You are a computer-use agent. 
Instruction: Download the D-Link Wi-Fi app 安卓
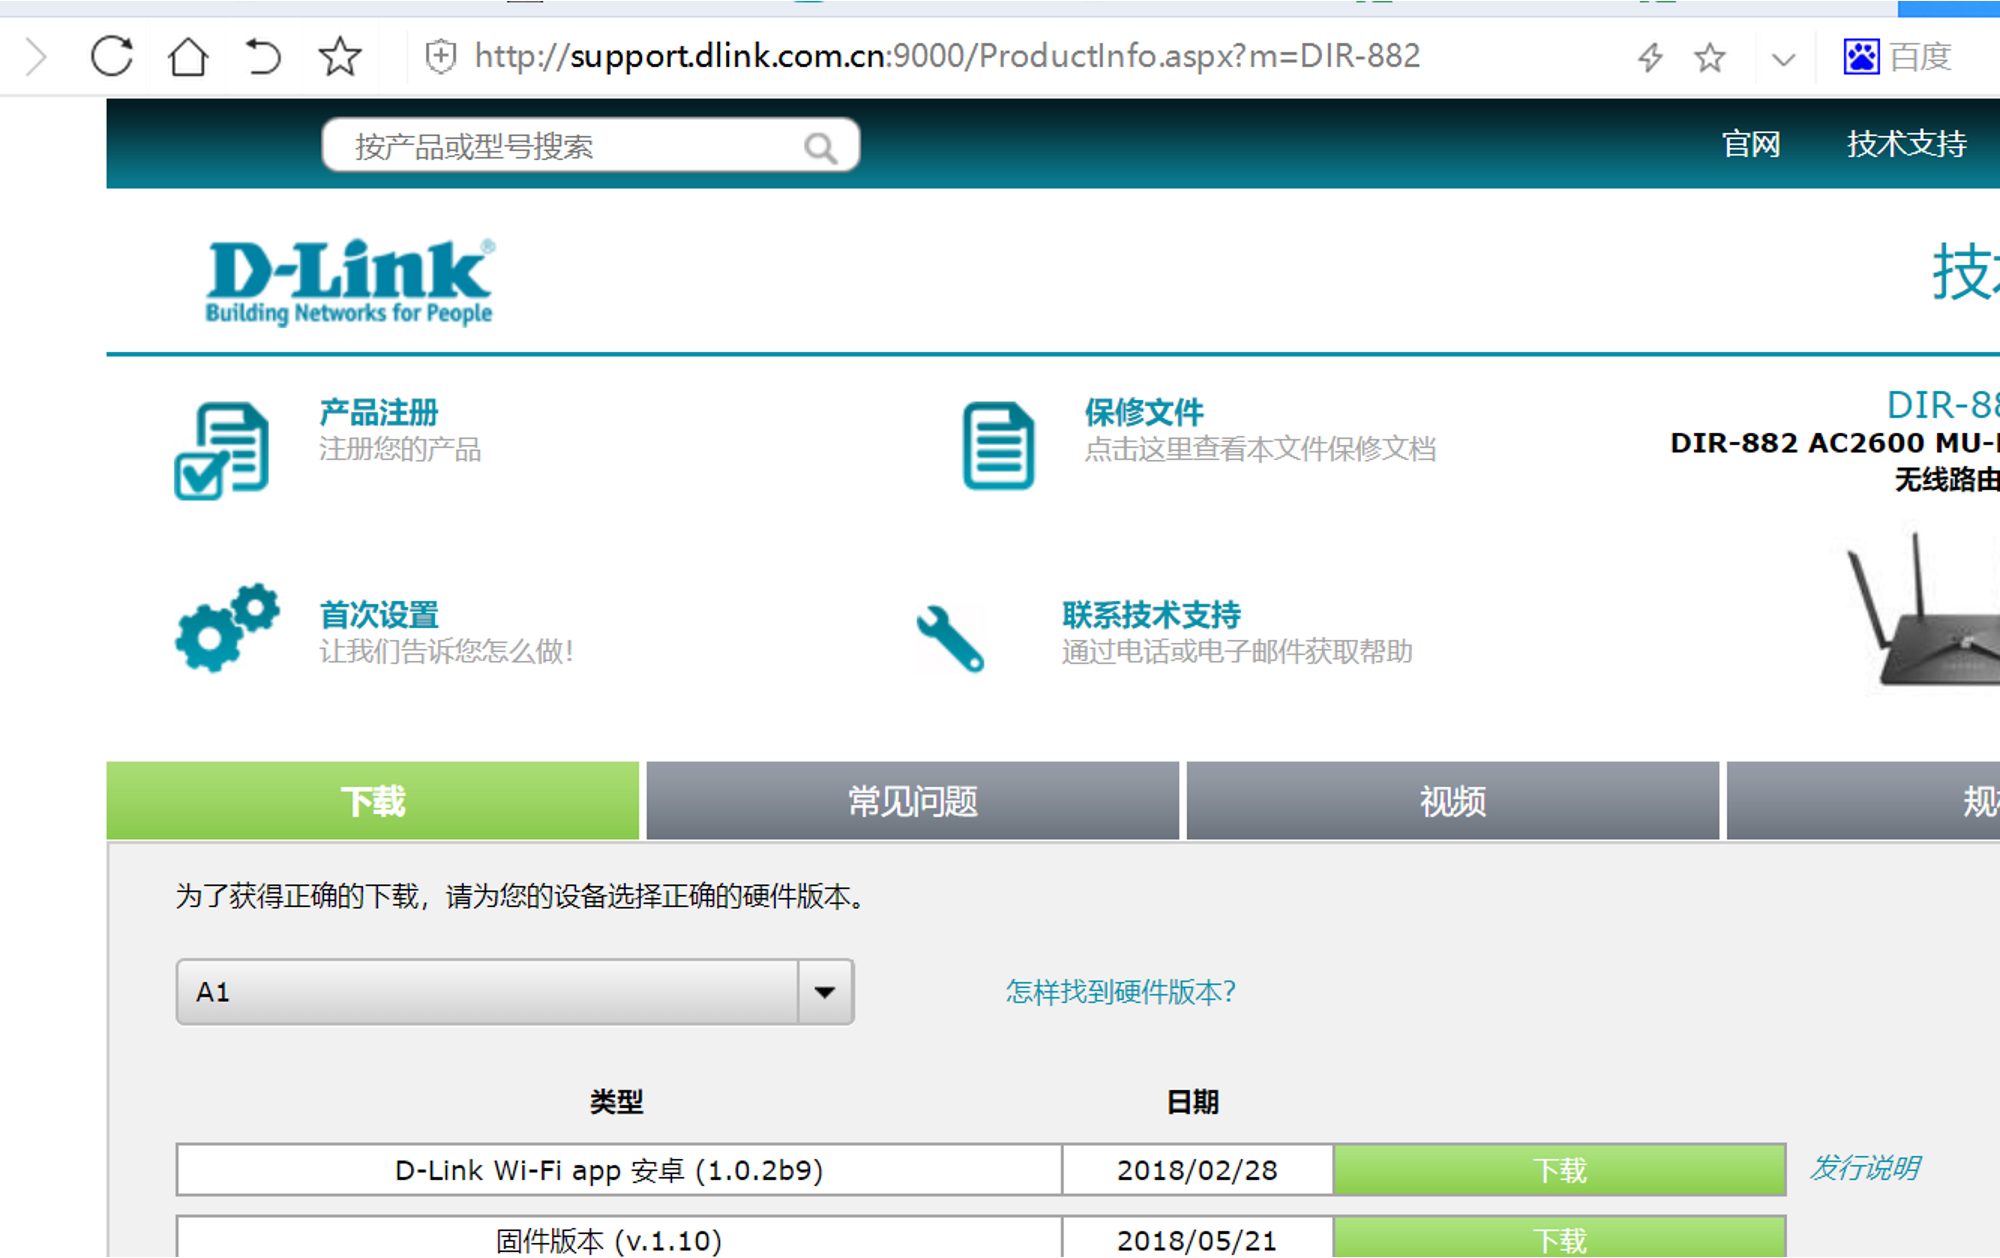pyautogui.click(x=1560, y=1170)
